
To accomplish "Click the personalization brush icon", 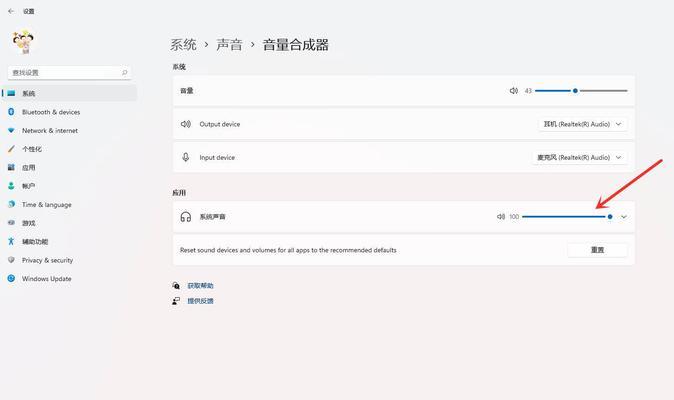I will (11, 149).
